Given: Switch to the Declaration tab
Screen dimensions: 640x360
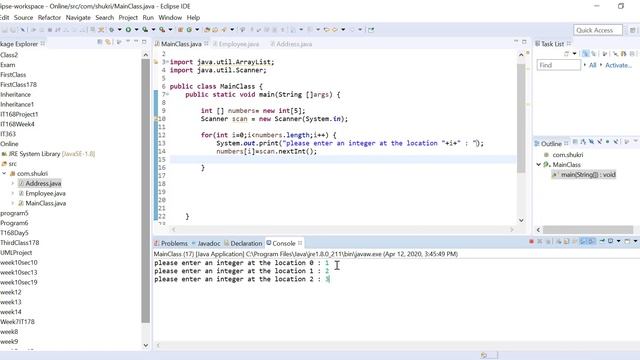Looking at the screenshot, I should coord(243,243).
